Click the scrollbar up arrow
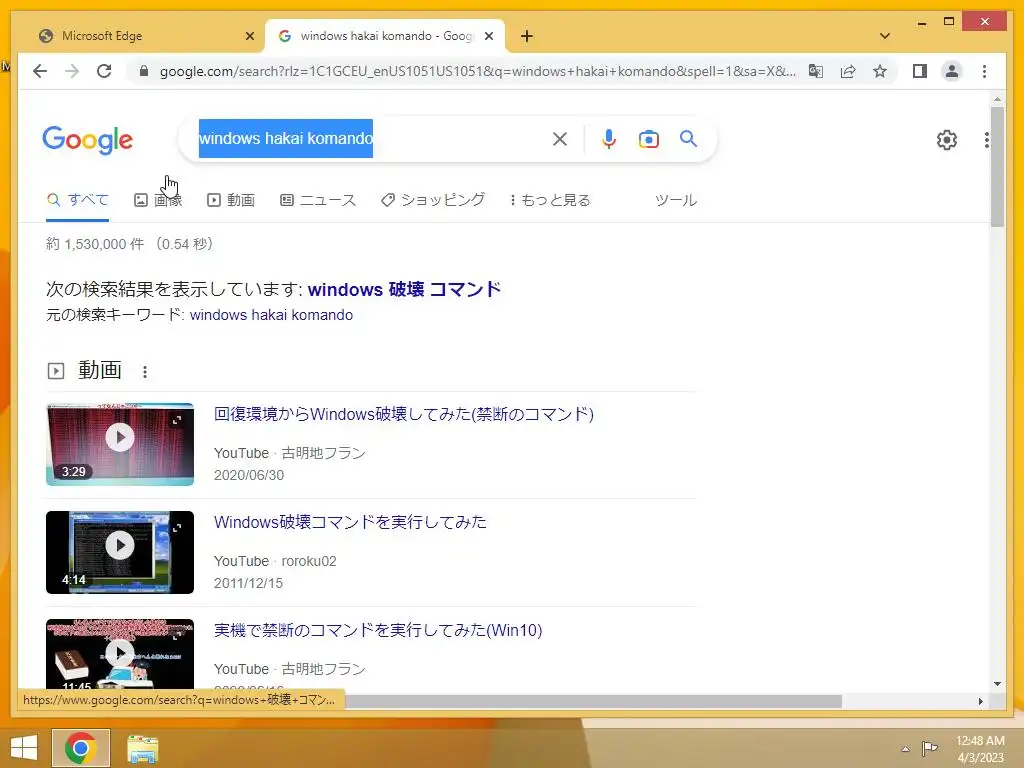Viewport: 1024px width, 768px height. point(997,99)
